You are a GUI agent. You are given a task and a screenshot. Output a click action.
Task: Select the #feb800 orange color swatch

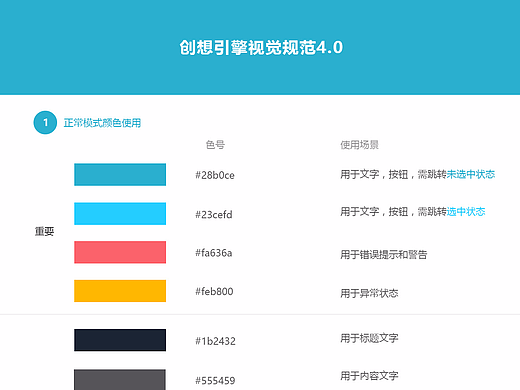[x=120, y=291]
